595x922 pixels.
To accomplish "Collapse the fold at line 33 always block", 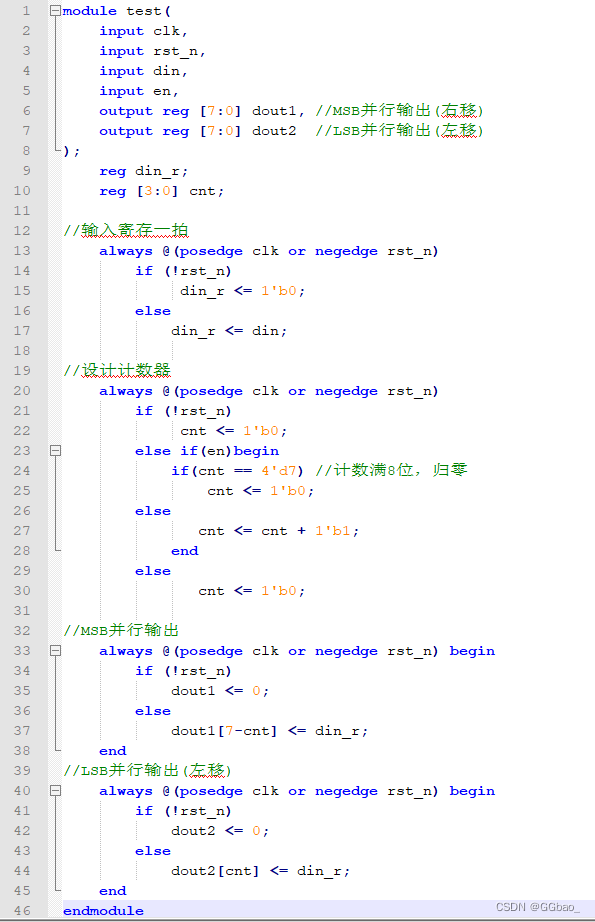I will point(55,650).
